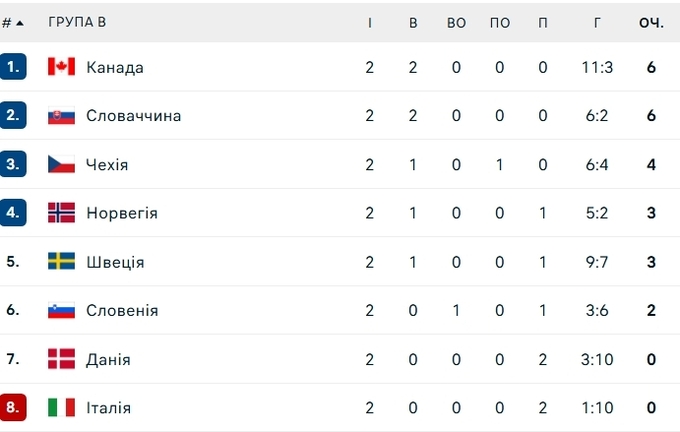The width and height of the screenshot is (680, 432).
Task: Click the Denmark flag icon
Action: [x=61, y=359]
